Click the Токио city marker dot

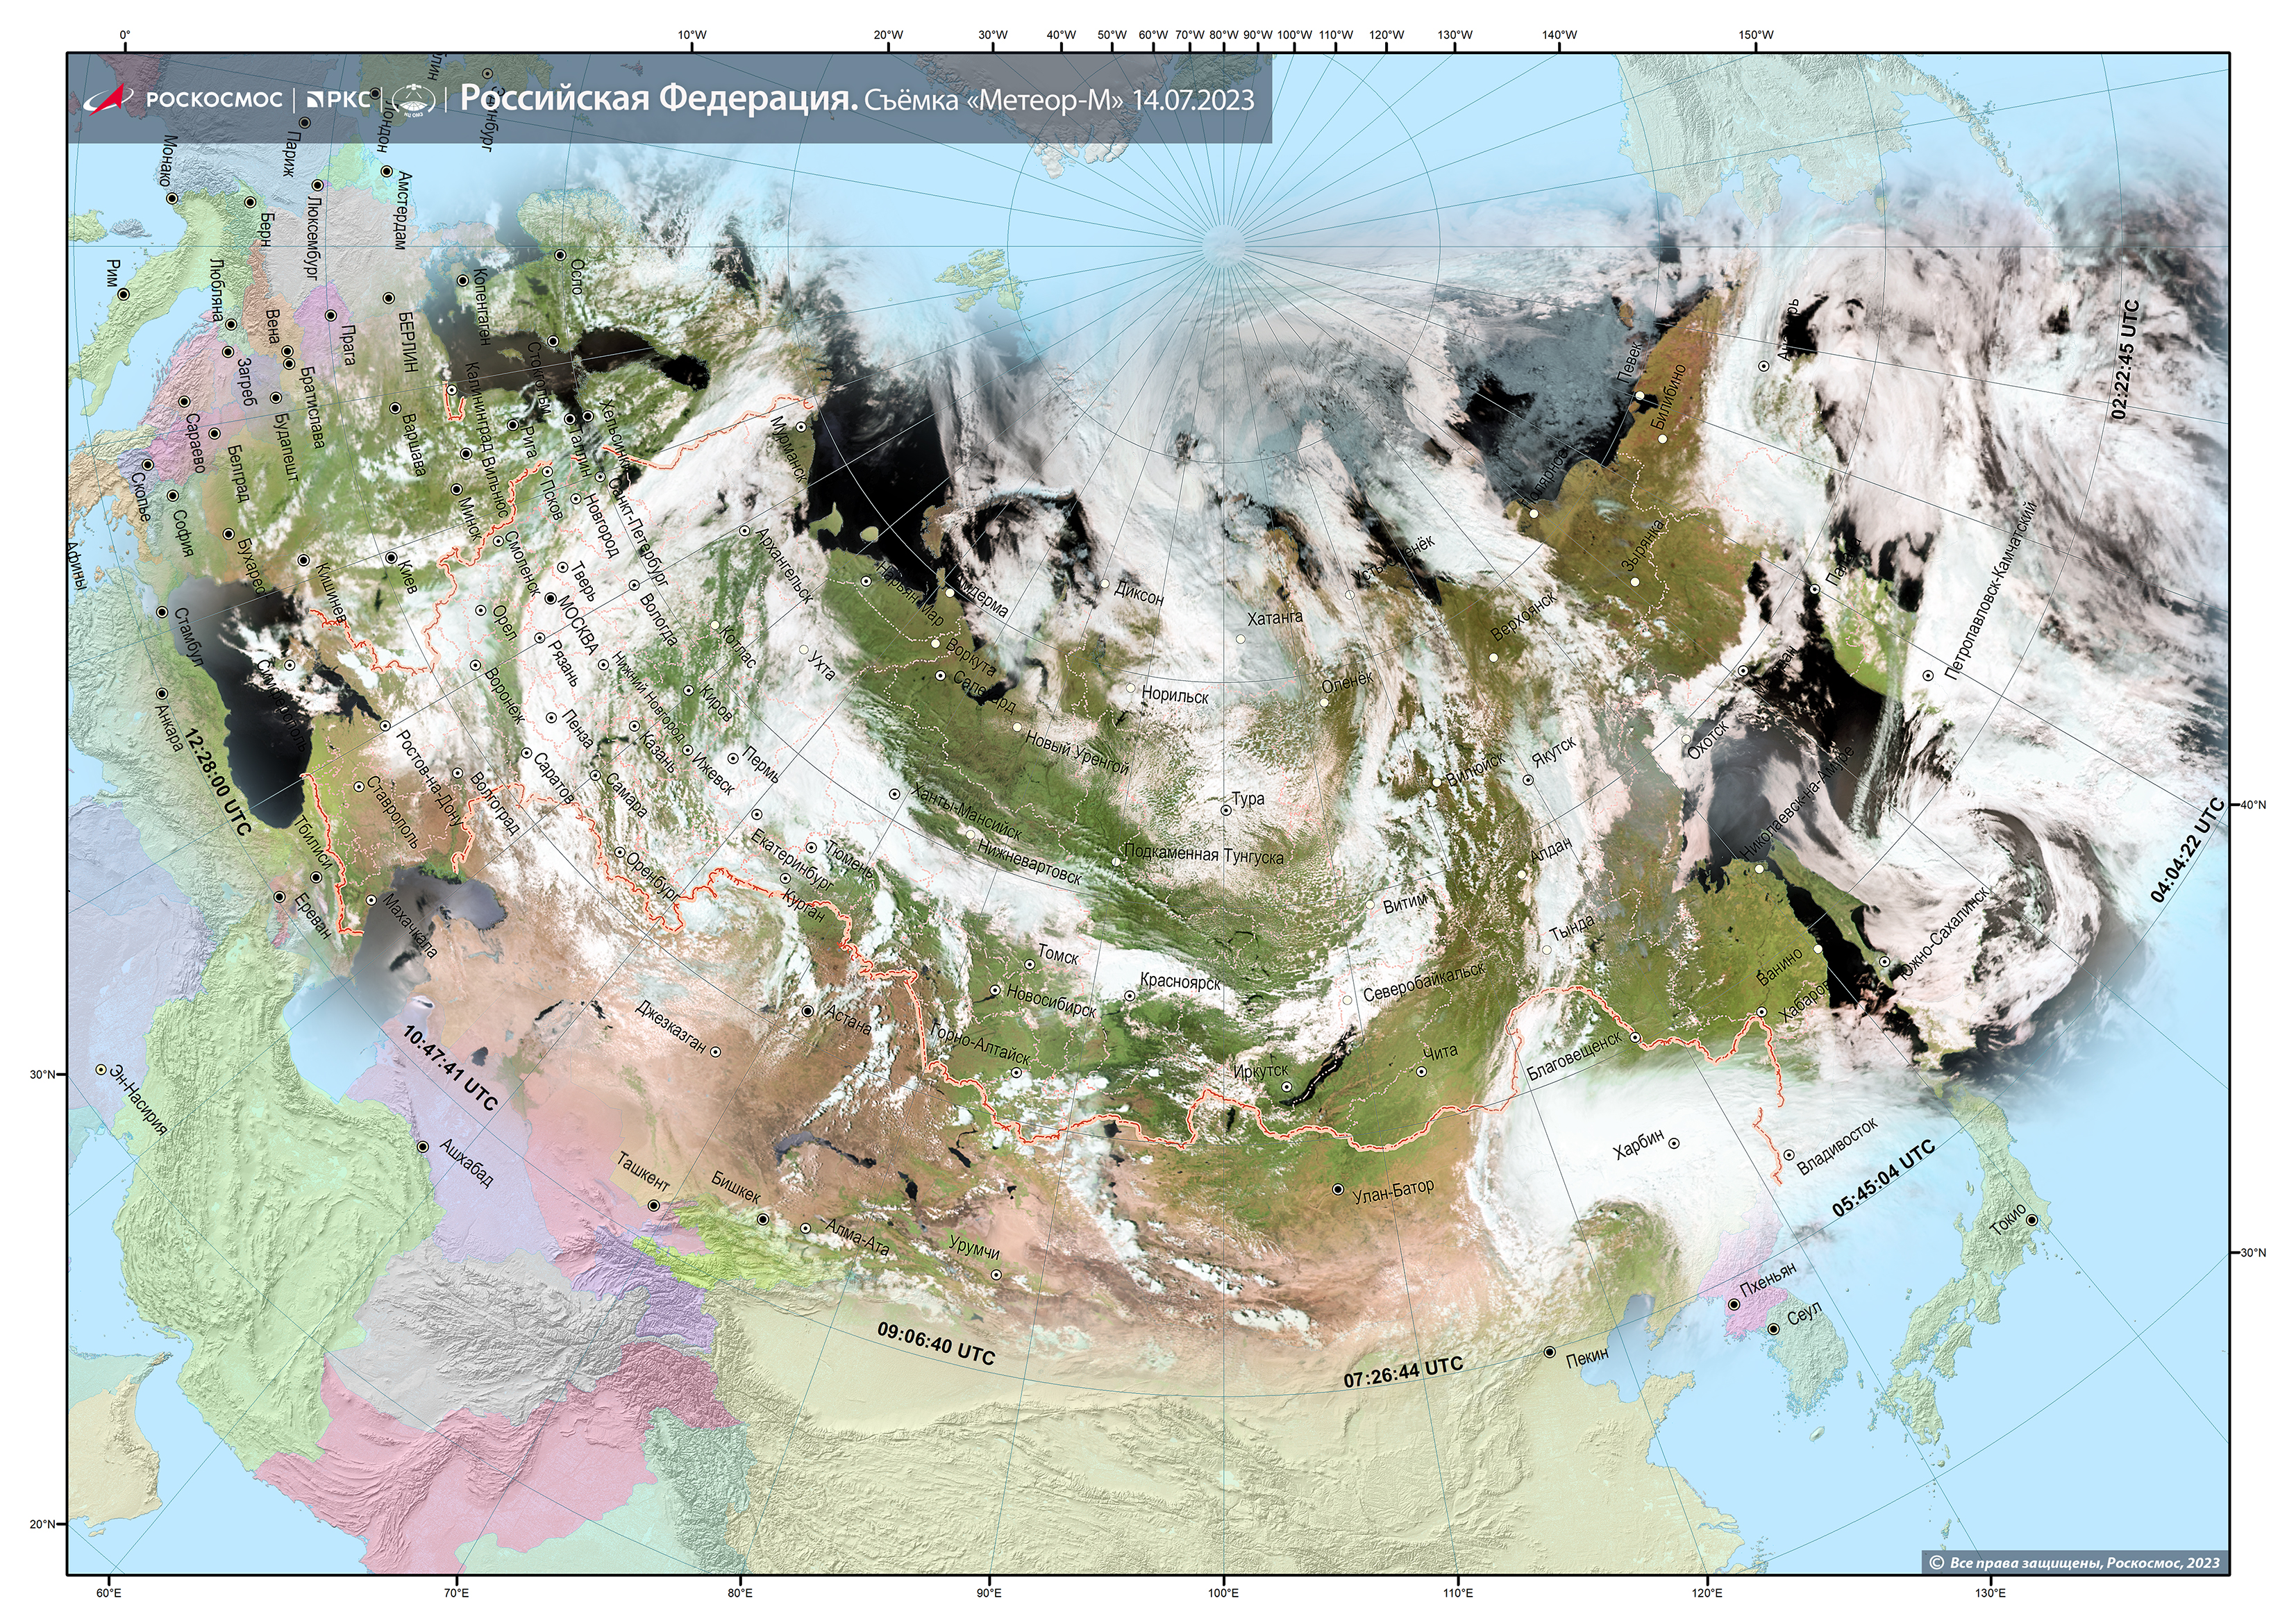[x=2031, y=1220]
